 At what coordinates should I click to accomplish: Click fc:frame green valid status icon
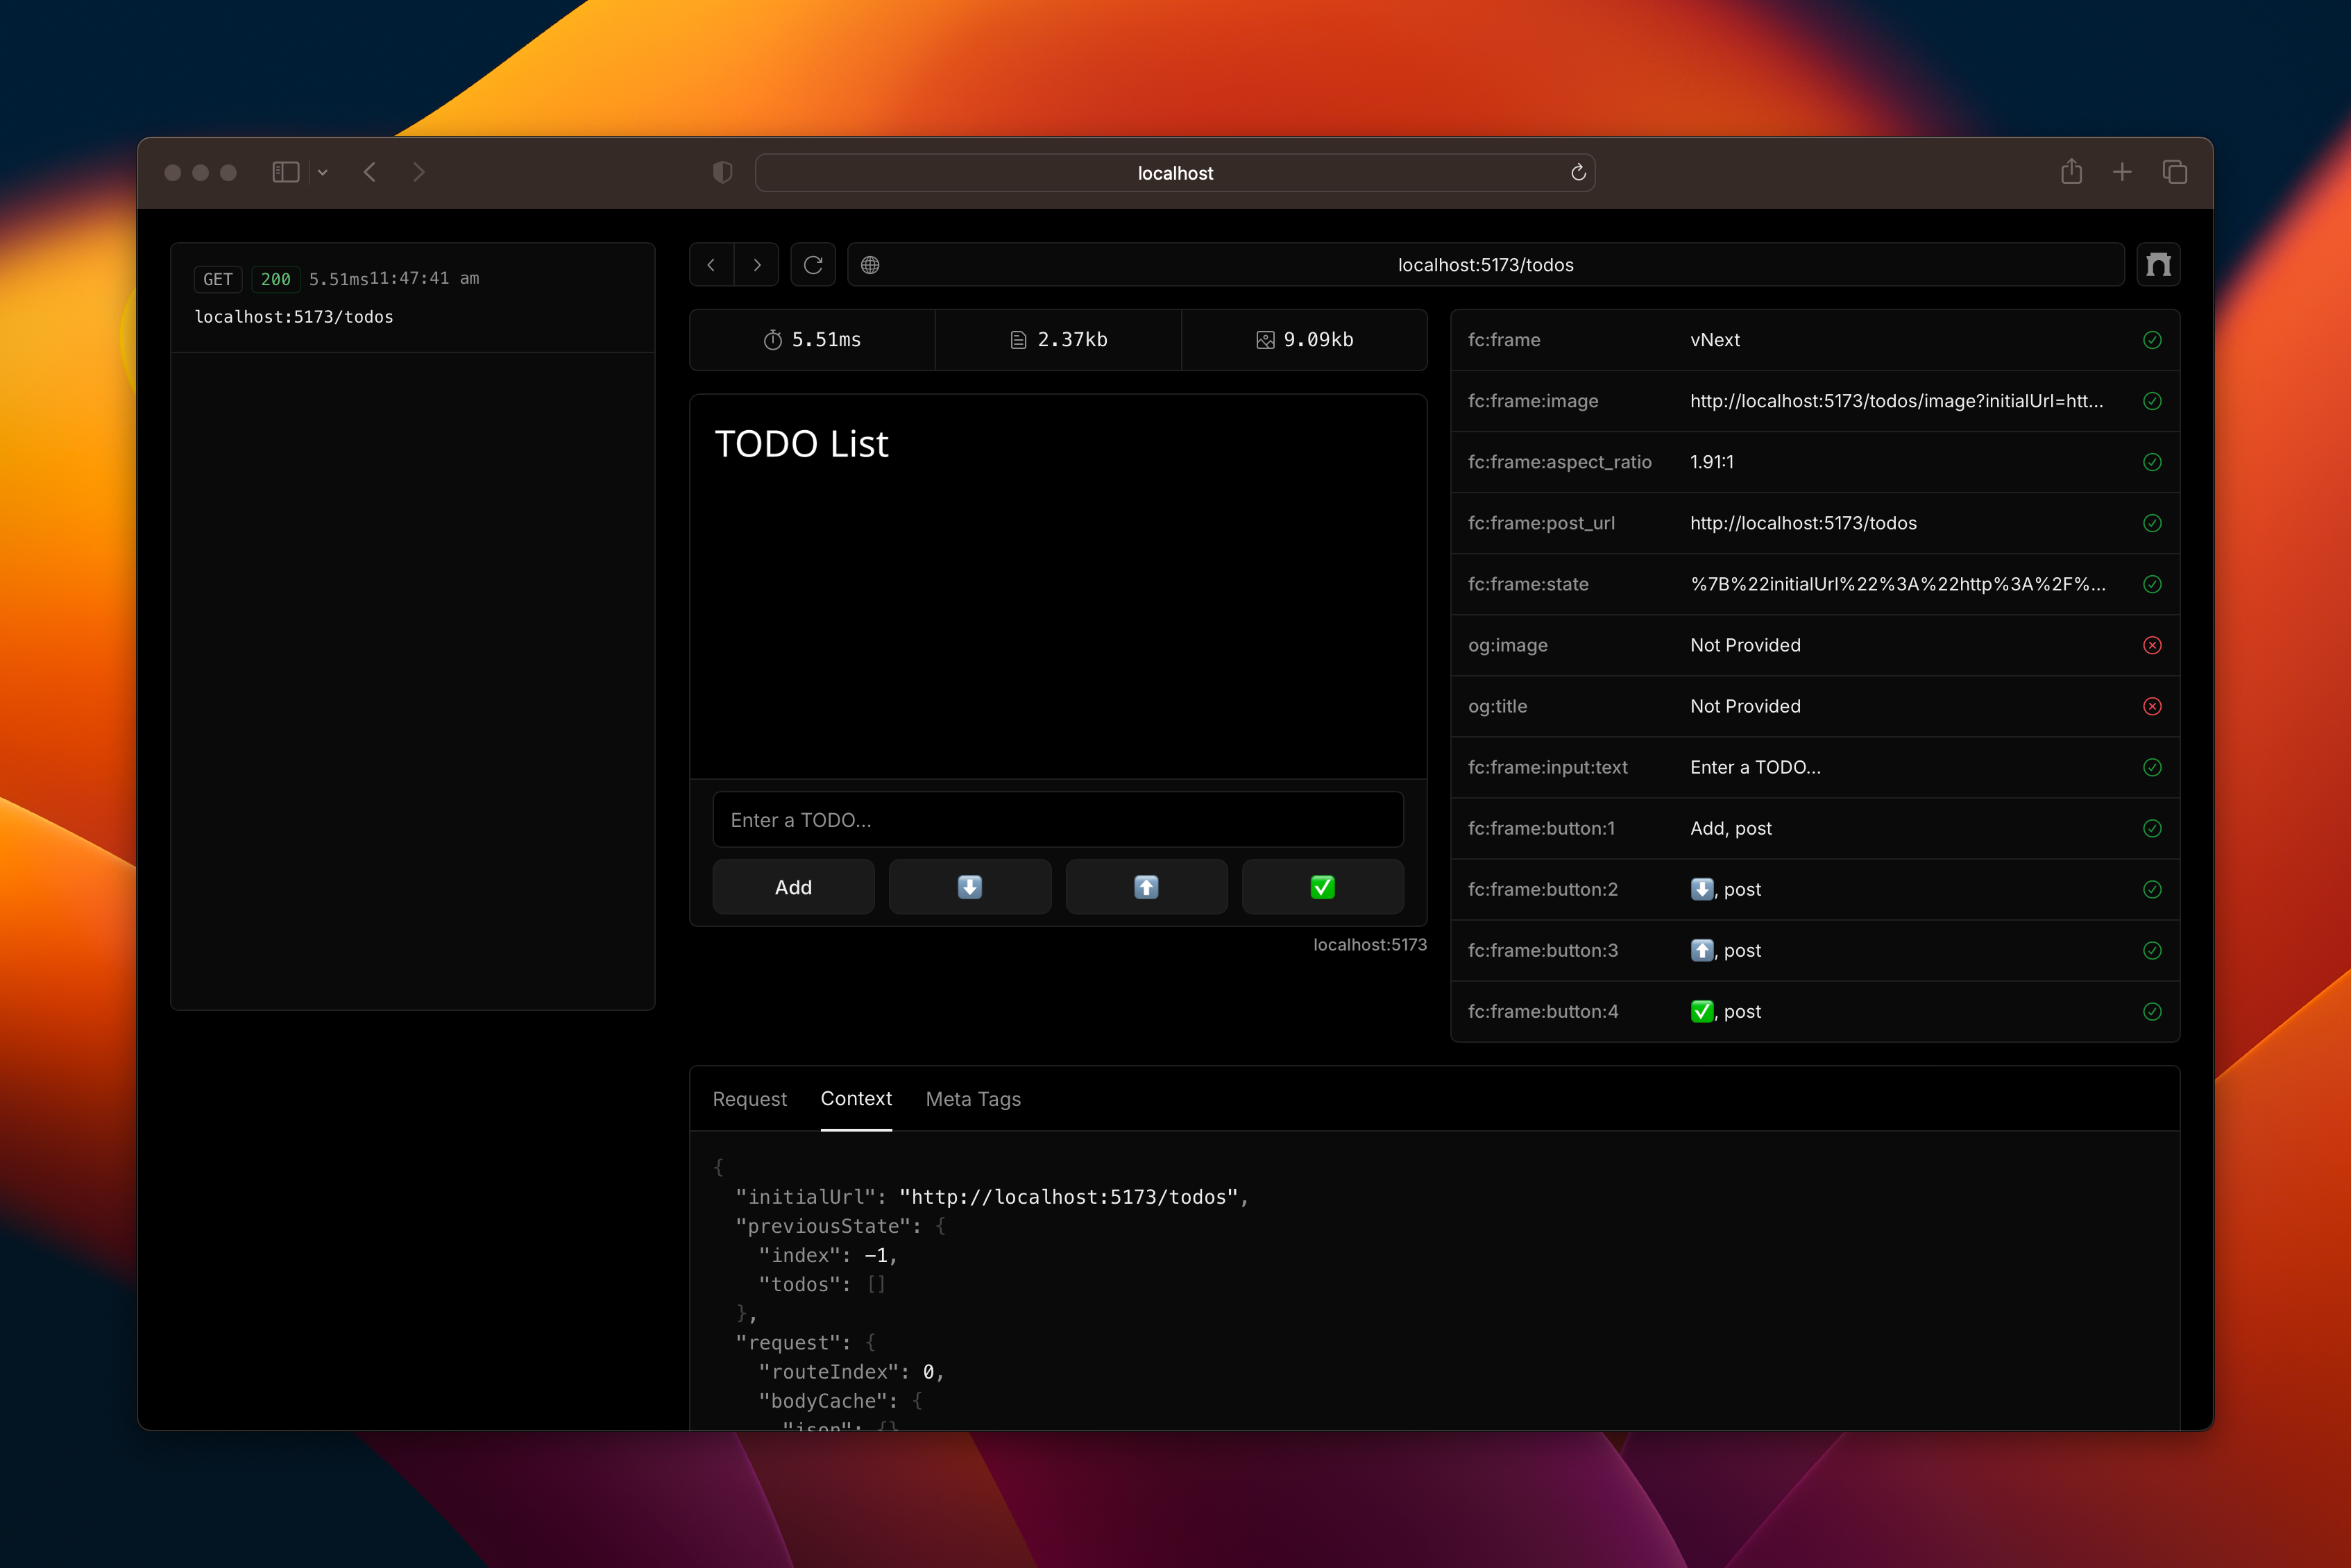[x=2152, y=340]
